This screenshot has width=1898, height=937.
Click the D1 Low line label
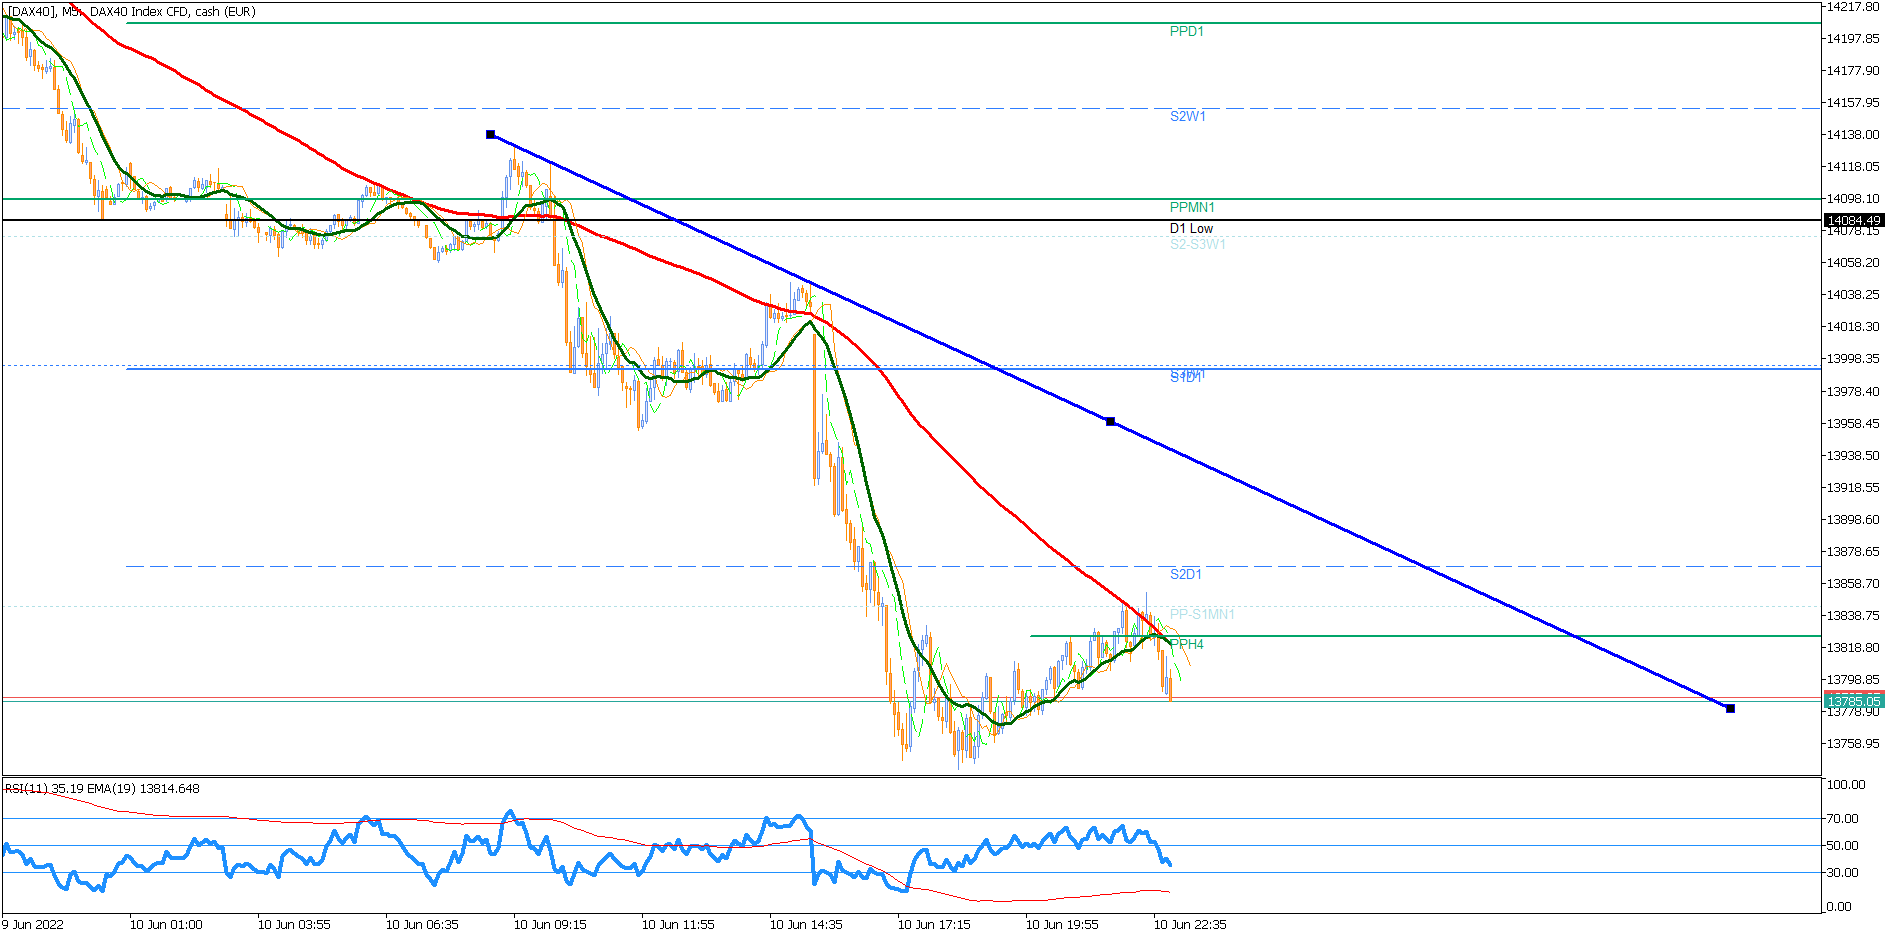click(1191, 229)
